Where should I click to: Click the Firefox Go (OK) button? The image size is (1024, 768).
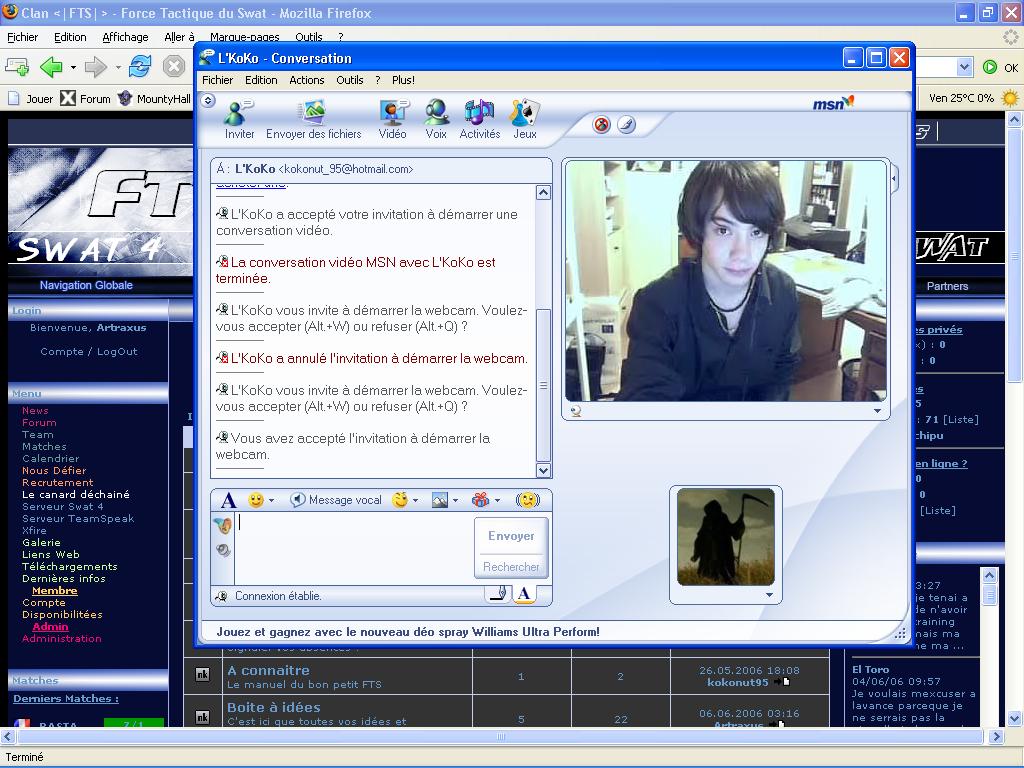1000,67
